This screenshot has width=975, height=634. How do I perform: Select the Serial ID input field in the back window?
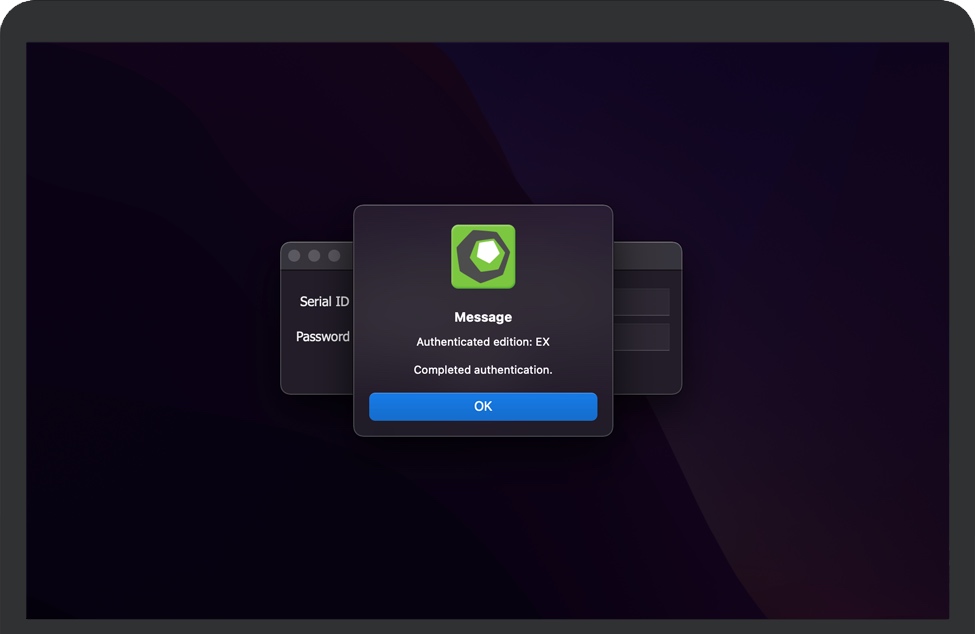coord(641,301)
